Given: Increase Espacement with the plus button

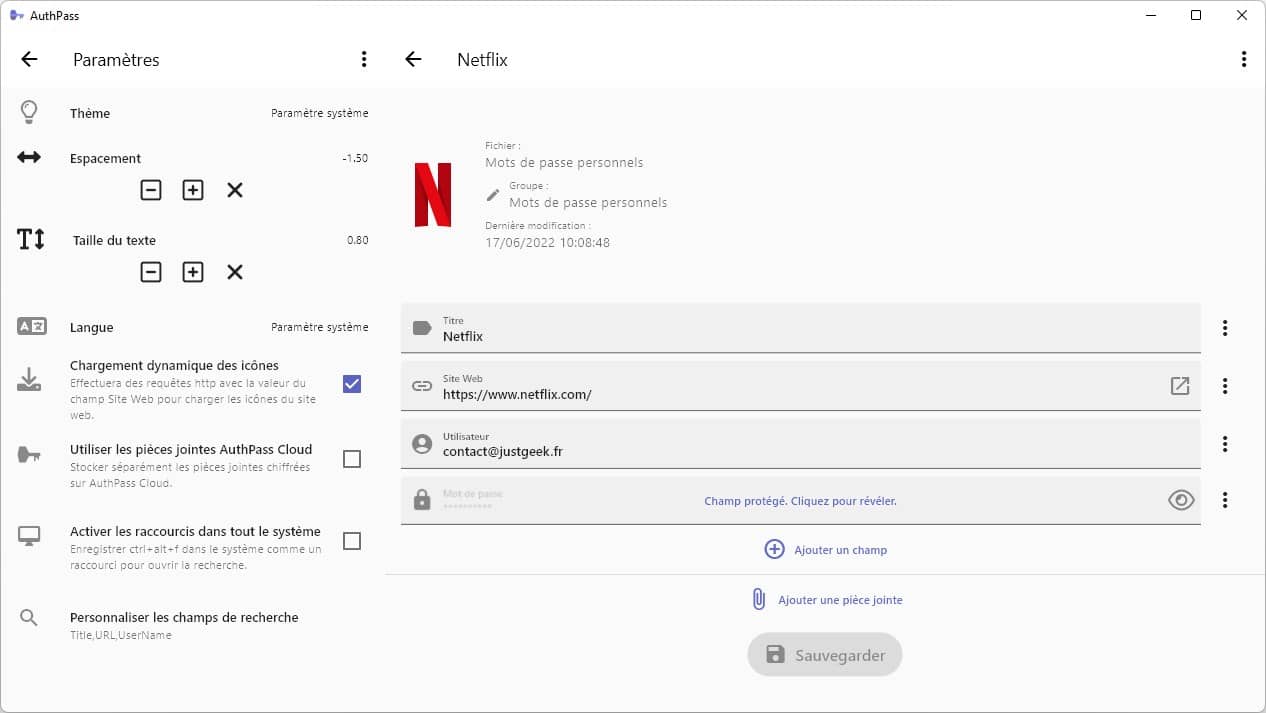Looking at the screenshot, I should point(193,190).
